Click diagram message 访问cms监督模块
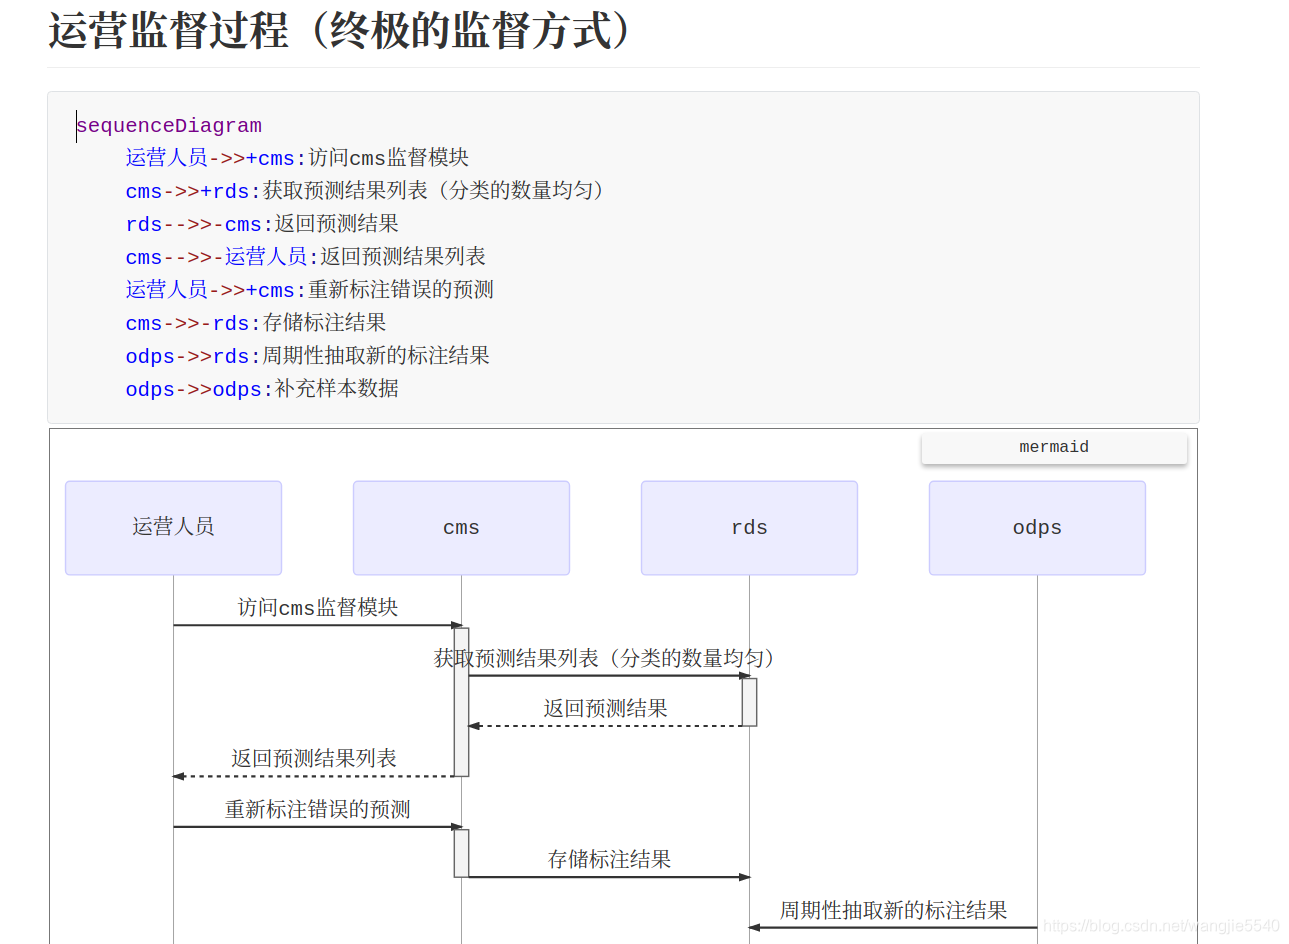Viewport: 1289px width, 944px height. pyautogui.click(x=317, y=608)
